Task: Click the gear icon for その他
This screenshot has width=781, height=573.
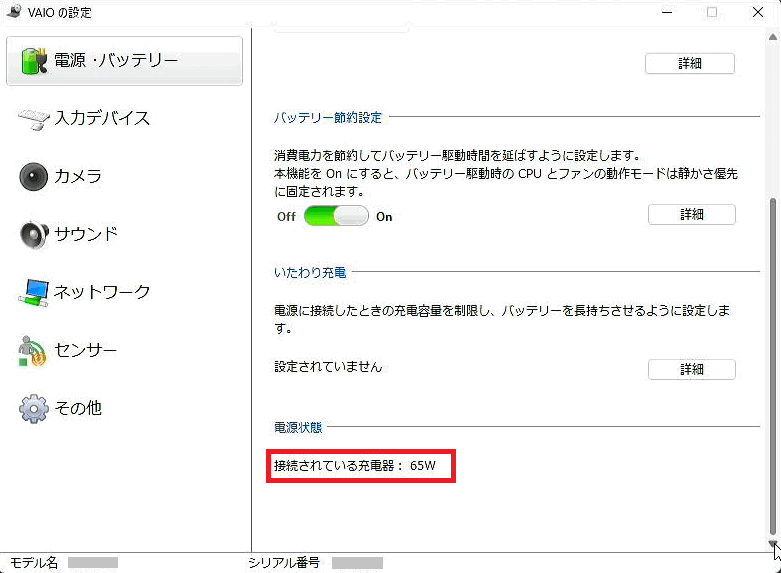Action: pos(33,409)
